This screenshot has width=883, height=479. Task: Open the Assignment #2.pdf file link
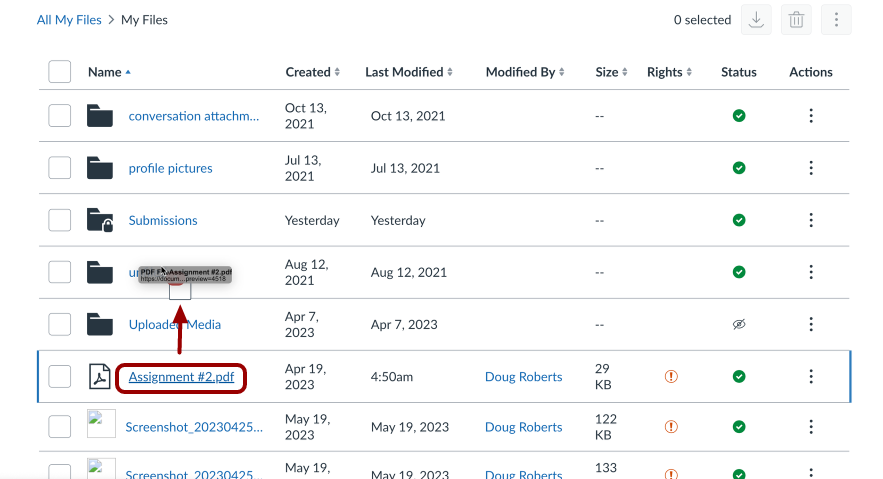click(x=181, y=377)
